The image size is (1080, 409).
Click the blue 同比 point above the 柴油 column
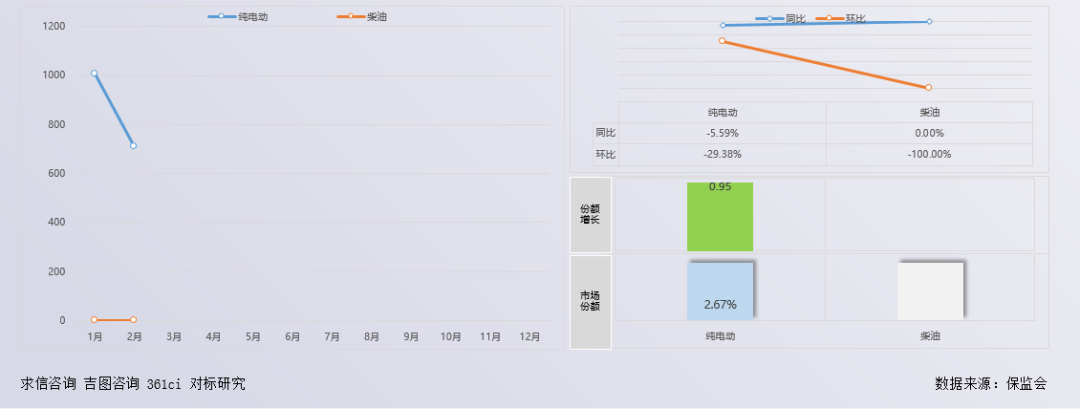point(929,21)
